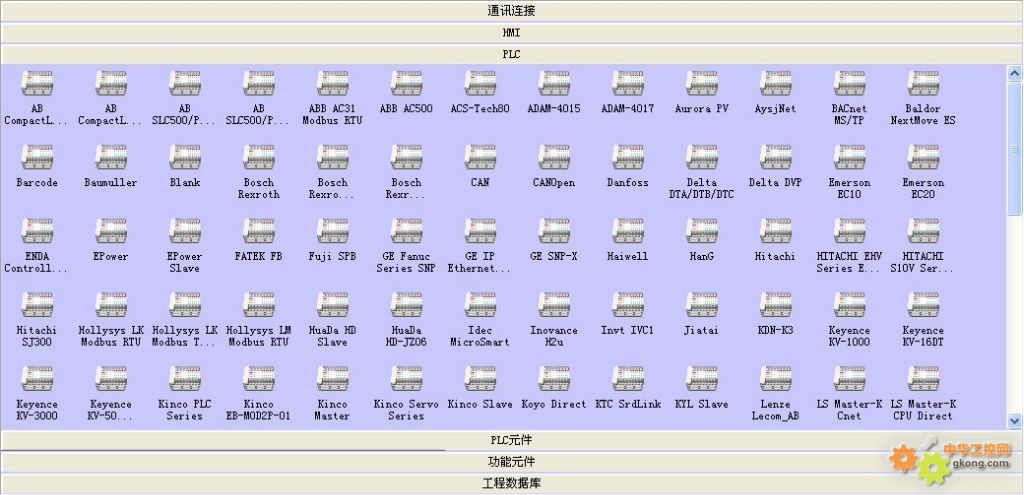The height and width of the screenshot is (495, 1024).
Task: Select the EPower Slave icon
Action: point(185,231)
